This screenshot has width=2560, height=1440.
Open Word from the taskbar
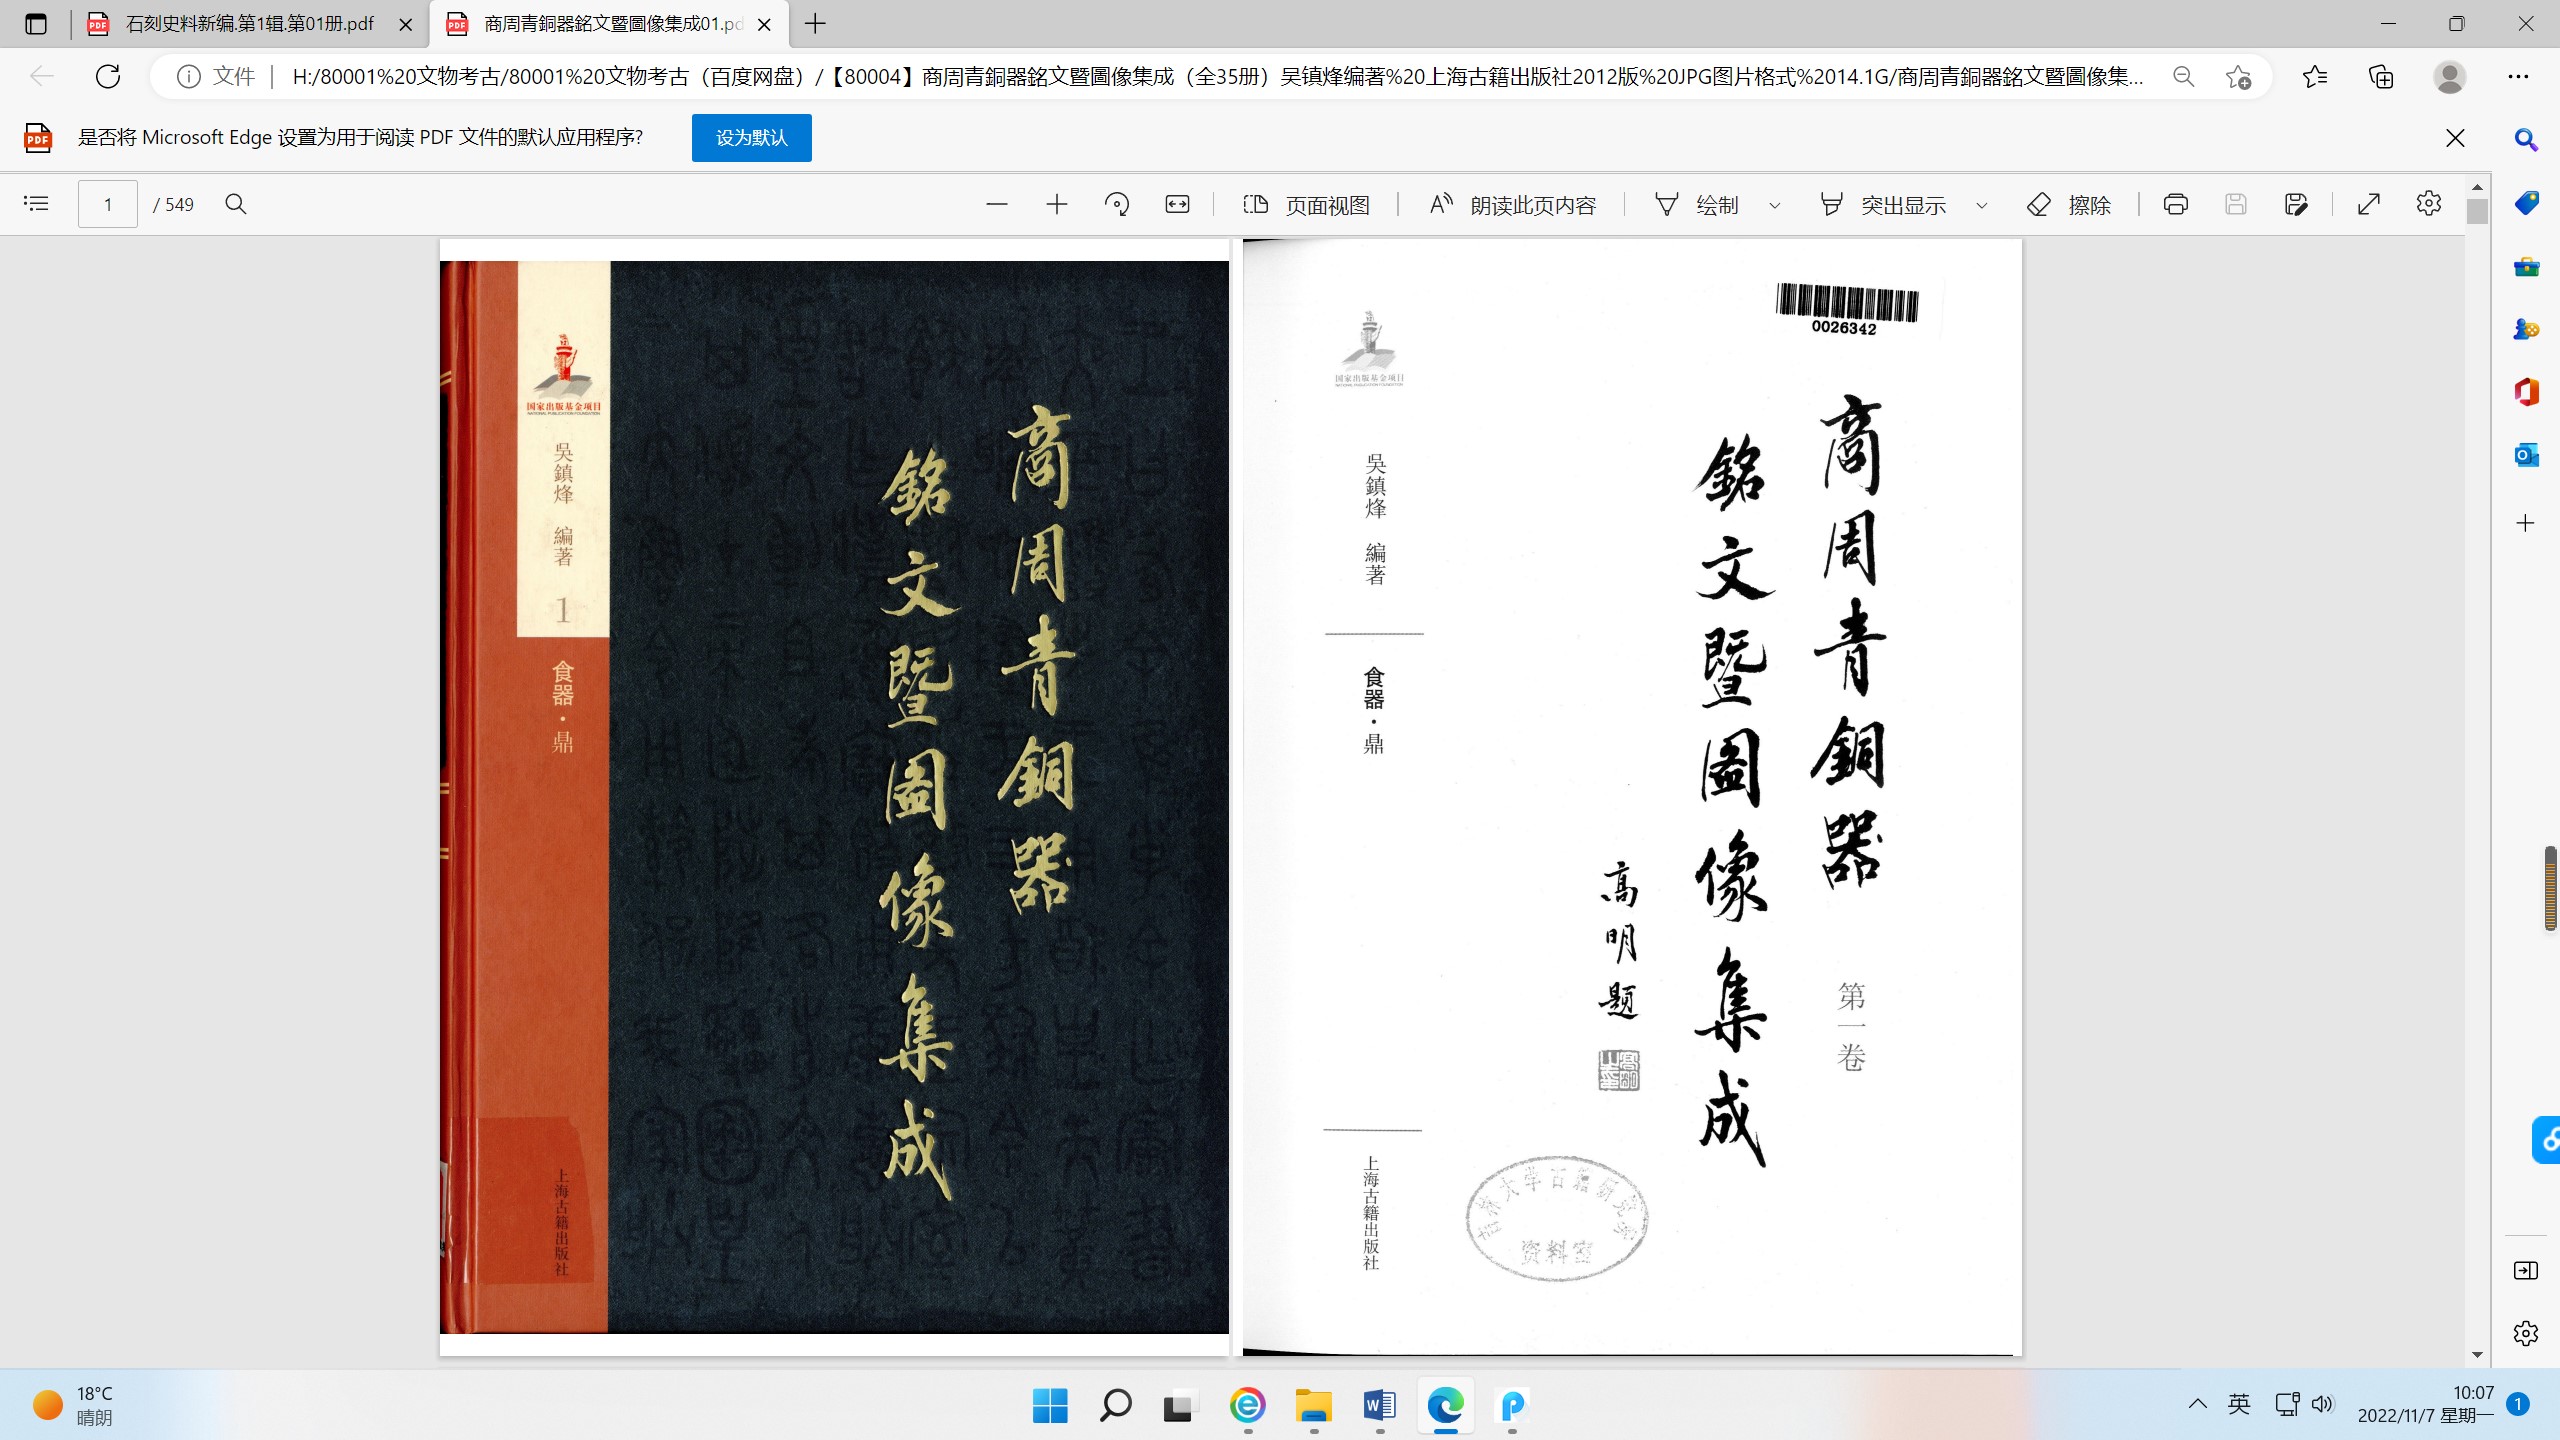[x=1379, y=1406]
